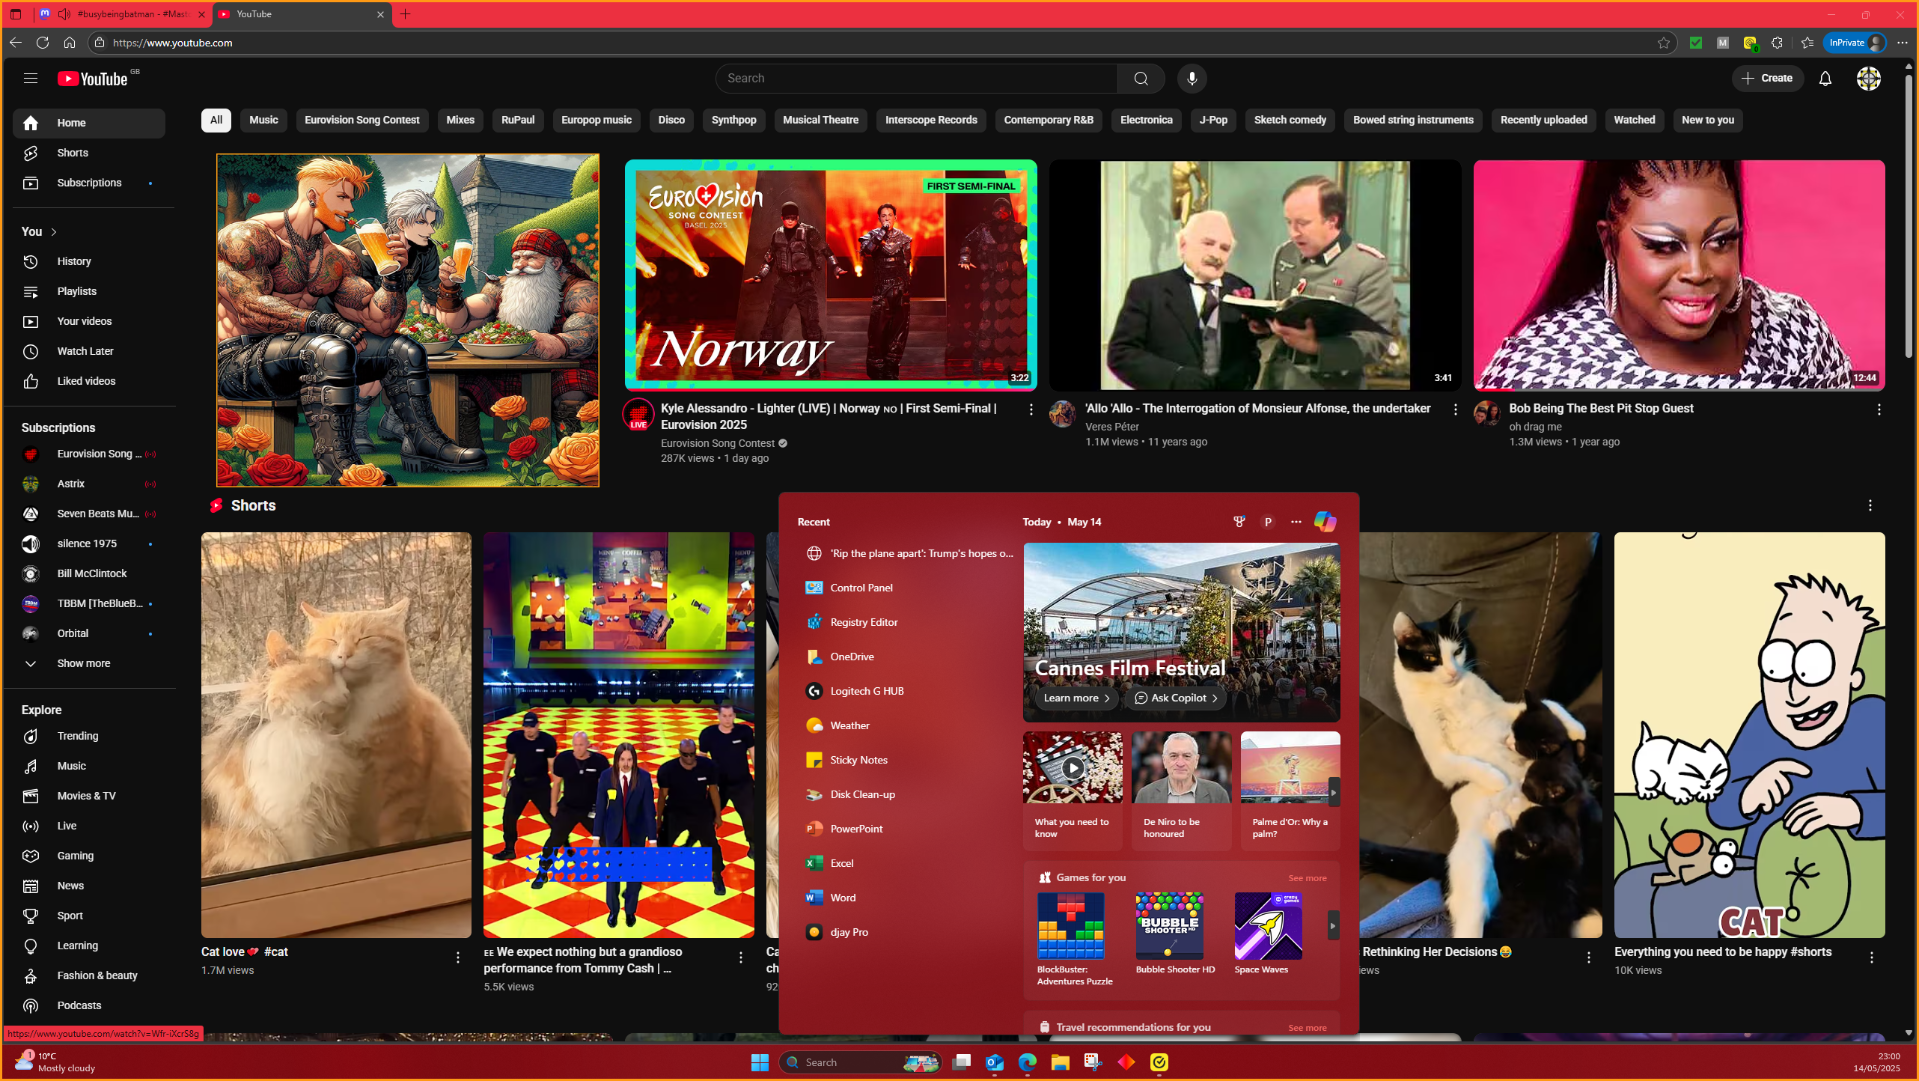Click the Windows Start button
This screenshot has width=1919, height=1081.
pos(760,1062)
